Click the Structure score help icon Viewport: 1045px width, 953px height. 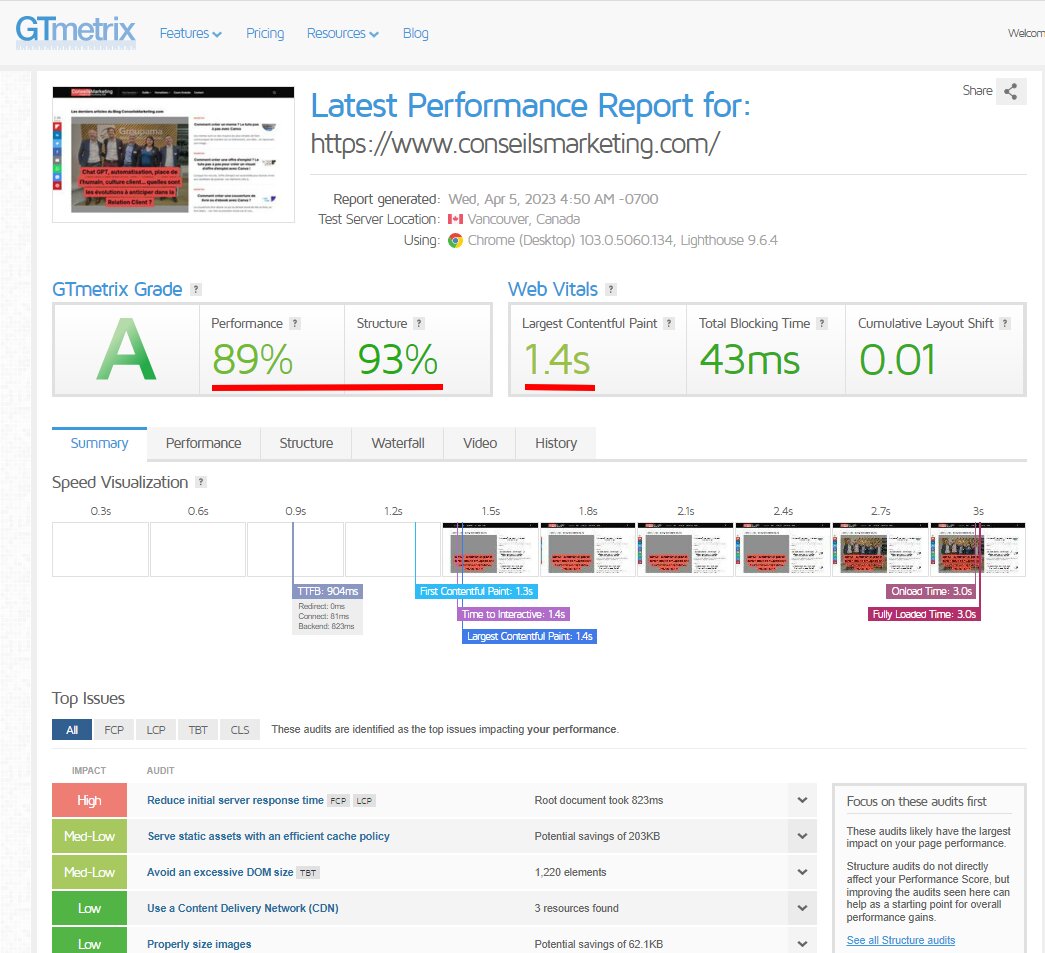[419, 323]
